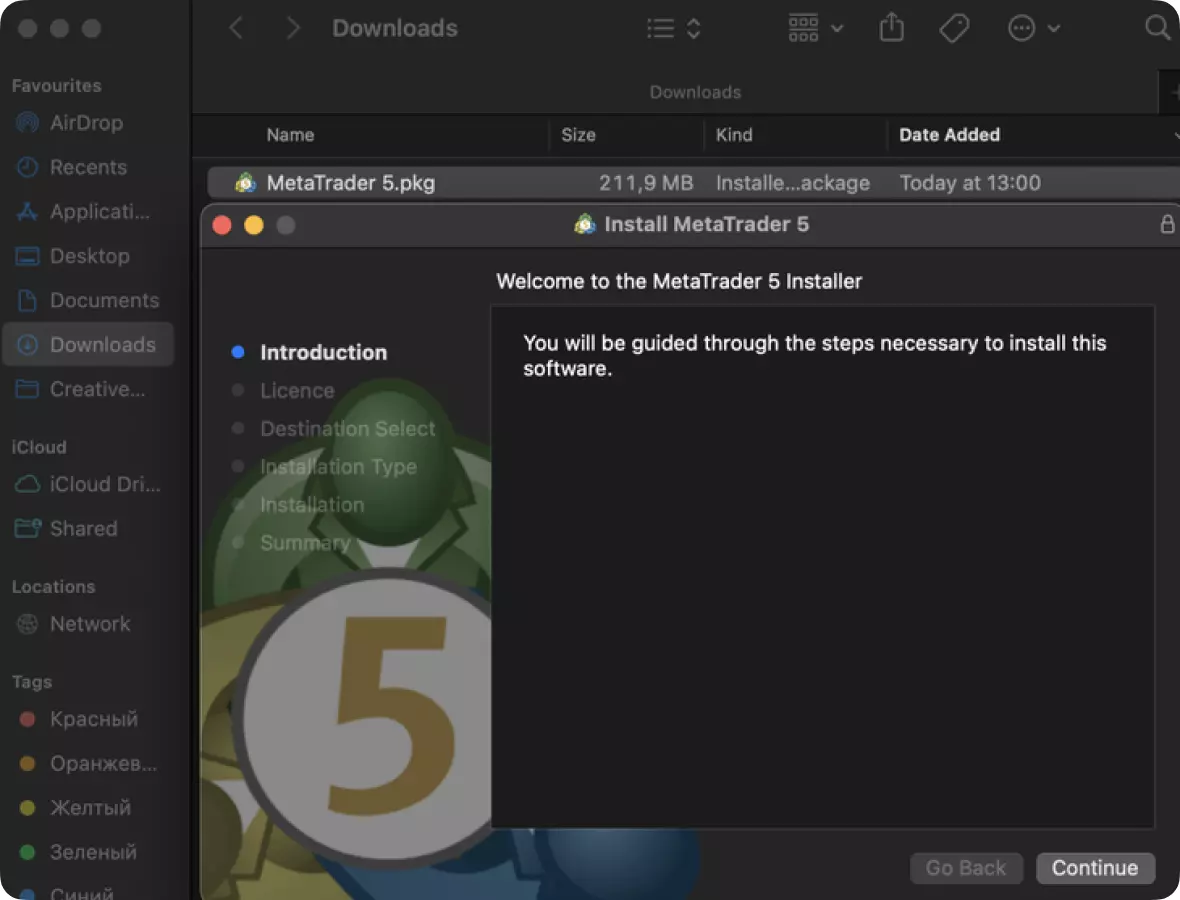Click the Documents sidebar entry
Viewport: 1180px width, 900px height.
coord(104,300)
